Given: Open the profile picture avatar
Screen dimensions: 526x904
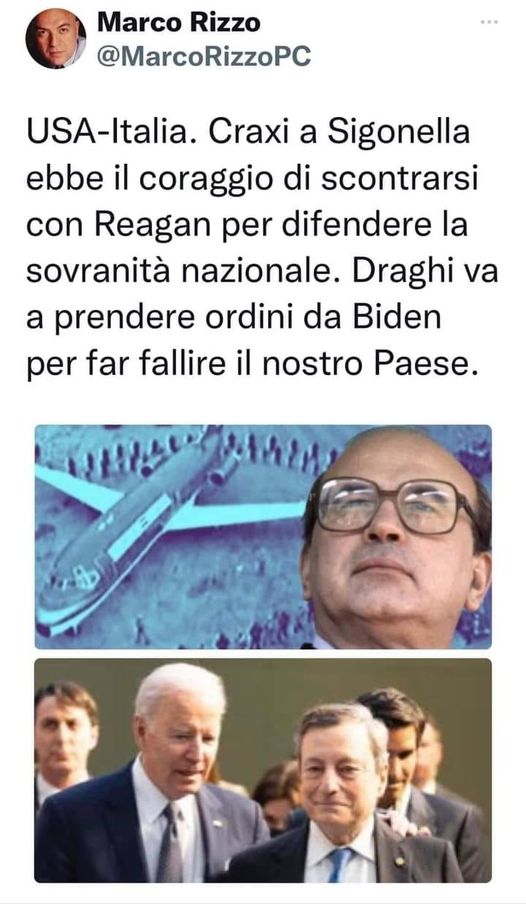Looking at the screenshot, I should click(x=56, y=39).
